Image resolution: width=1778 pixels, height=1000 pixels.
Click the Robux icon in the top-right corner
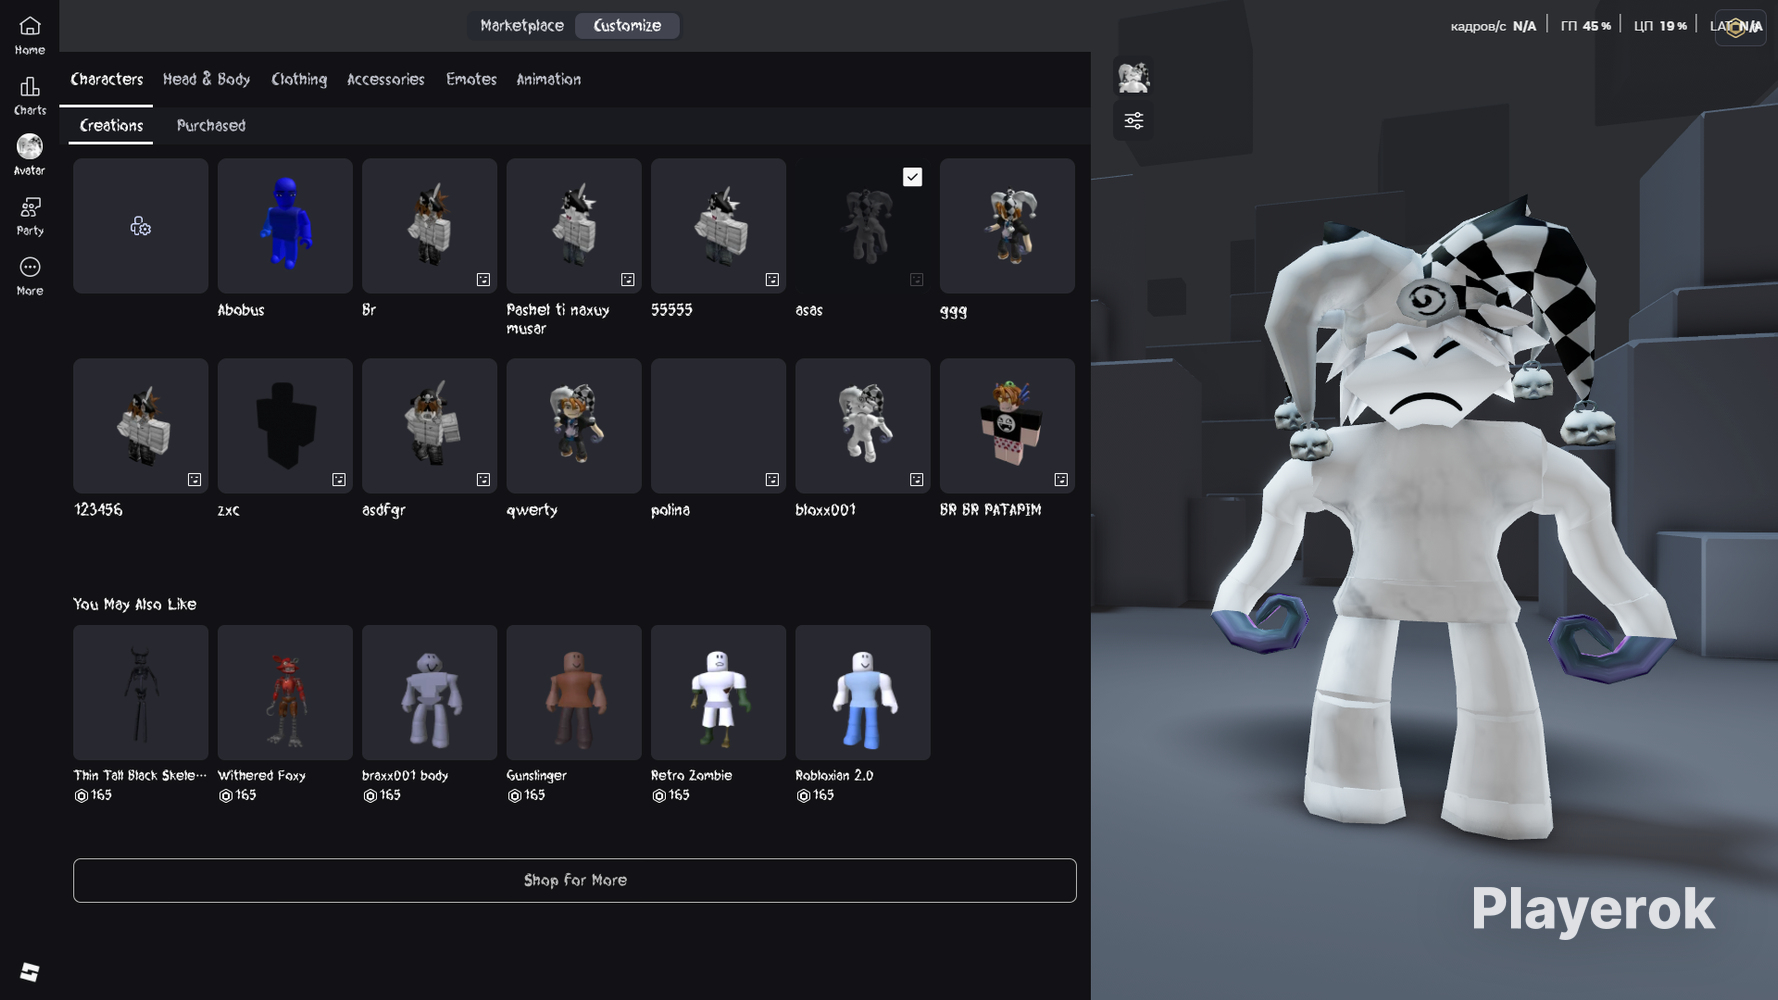1737,27
